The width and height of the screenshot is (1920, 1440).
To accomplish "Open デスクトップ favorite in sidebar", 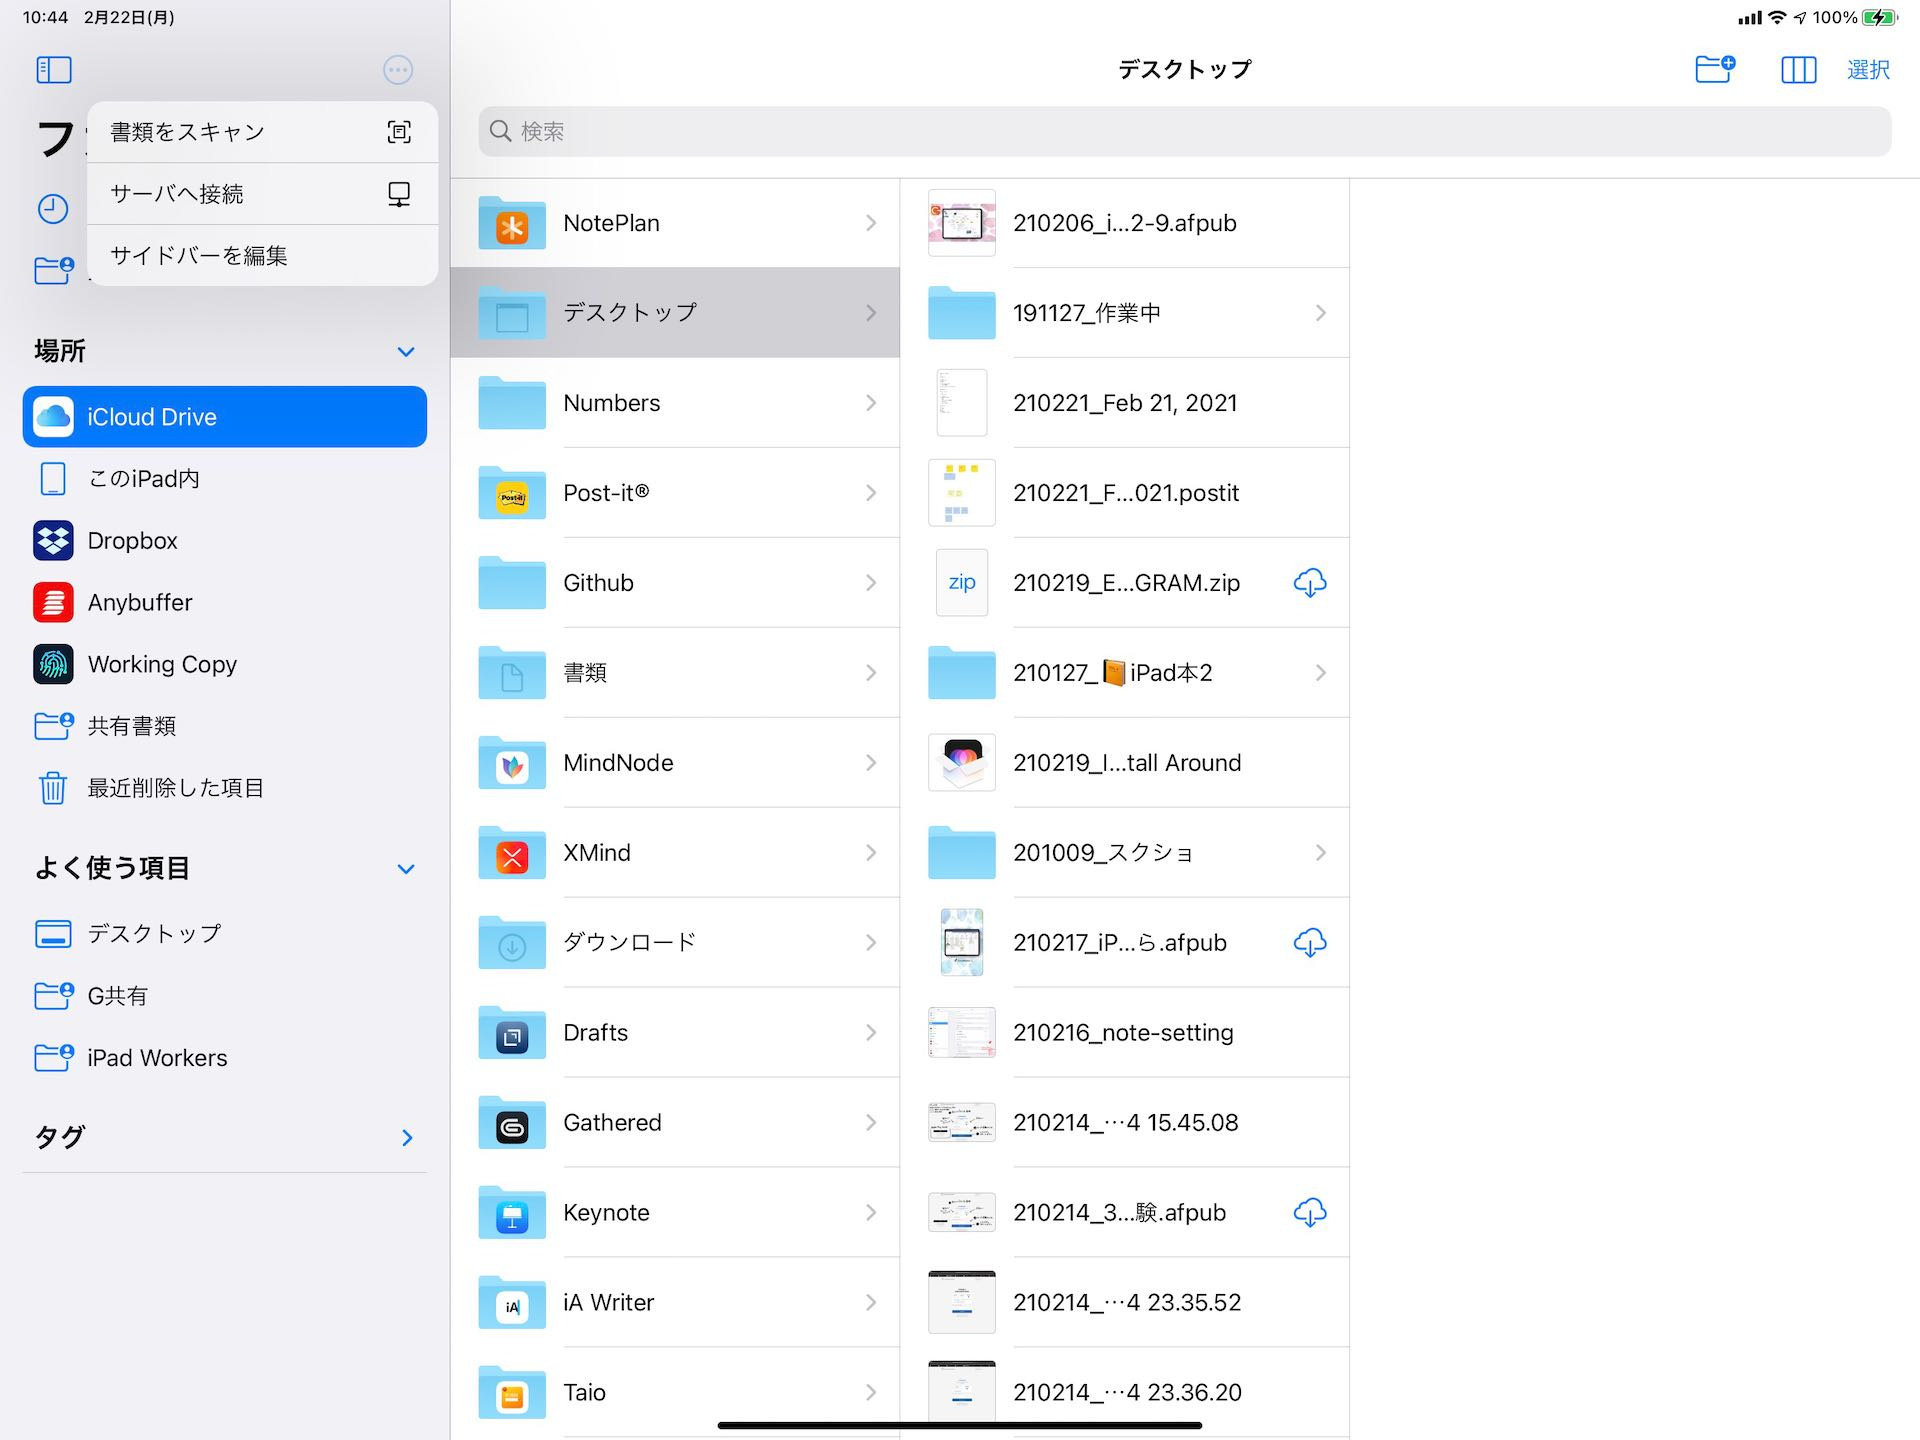I will click(225, 934).
